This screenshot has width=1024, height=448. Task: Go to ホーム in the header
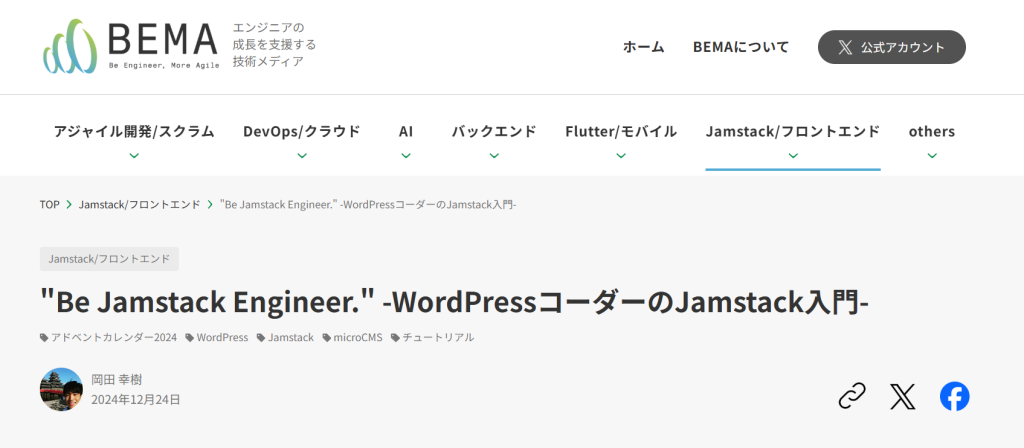[643, 47]
